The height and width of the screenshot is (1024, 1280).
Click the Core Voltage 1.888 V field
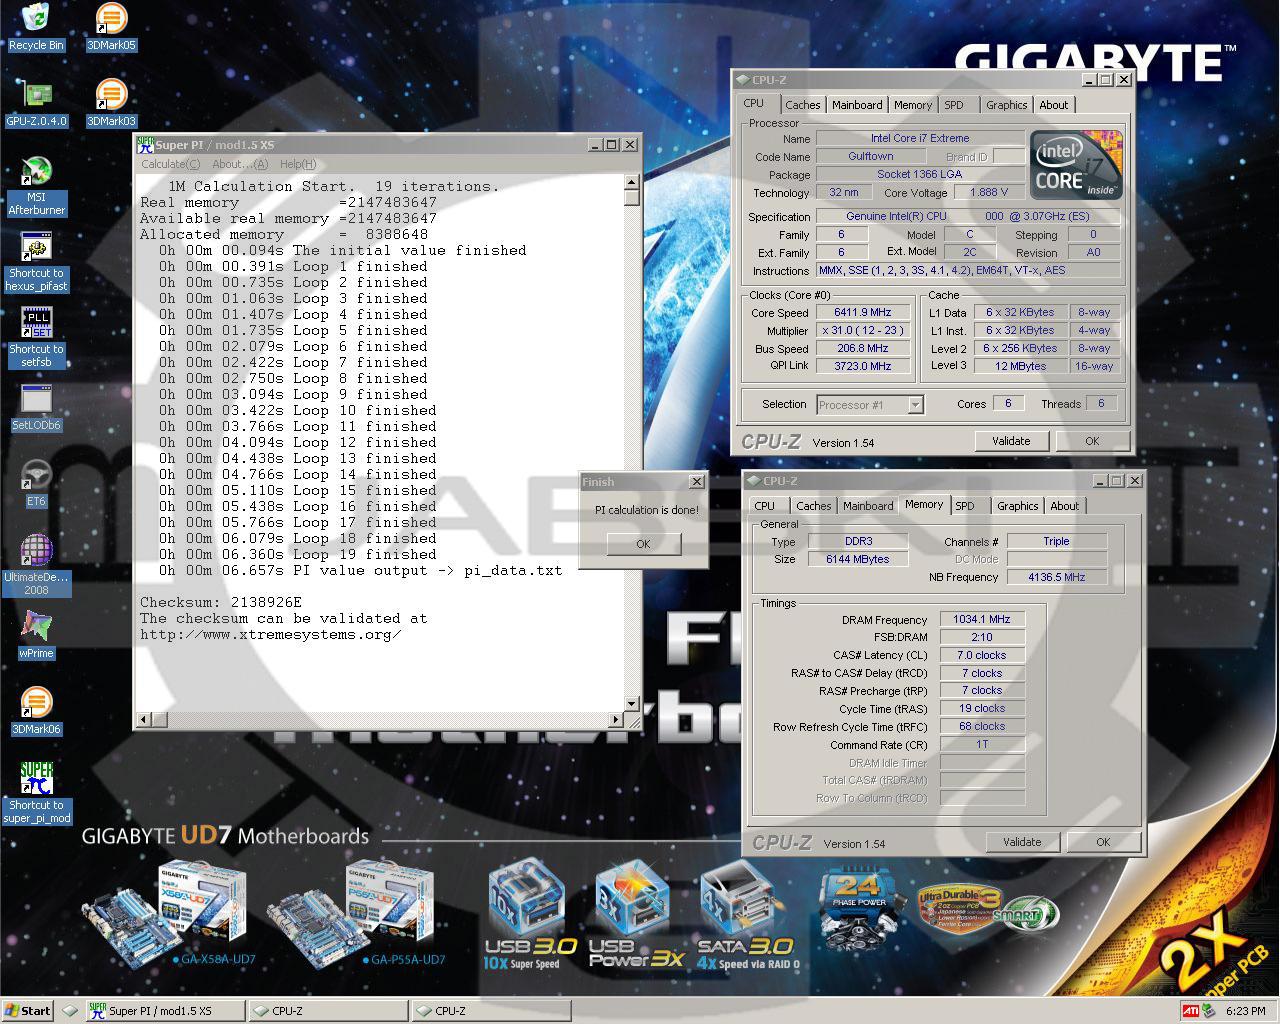[x=989, y=192]
